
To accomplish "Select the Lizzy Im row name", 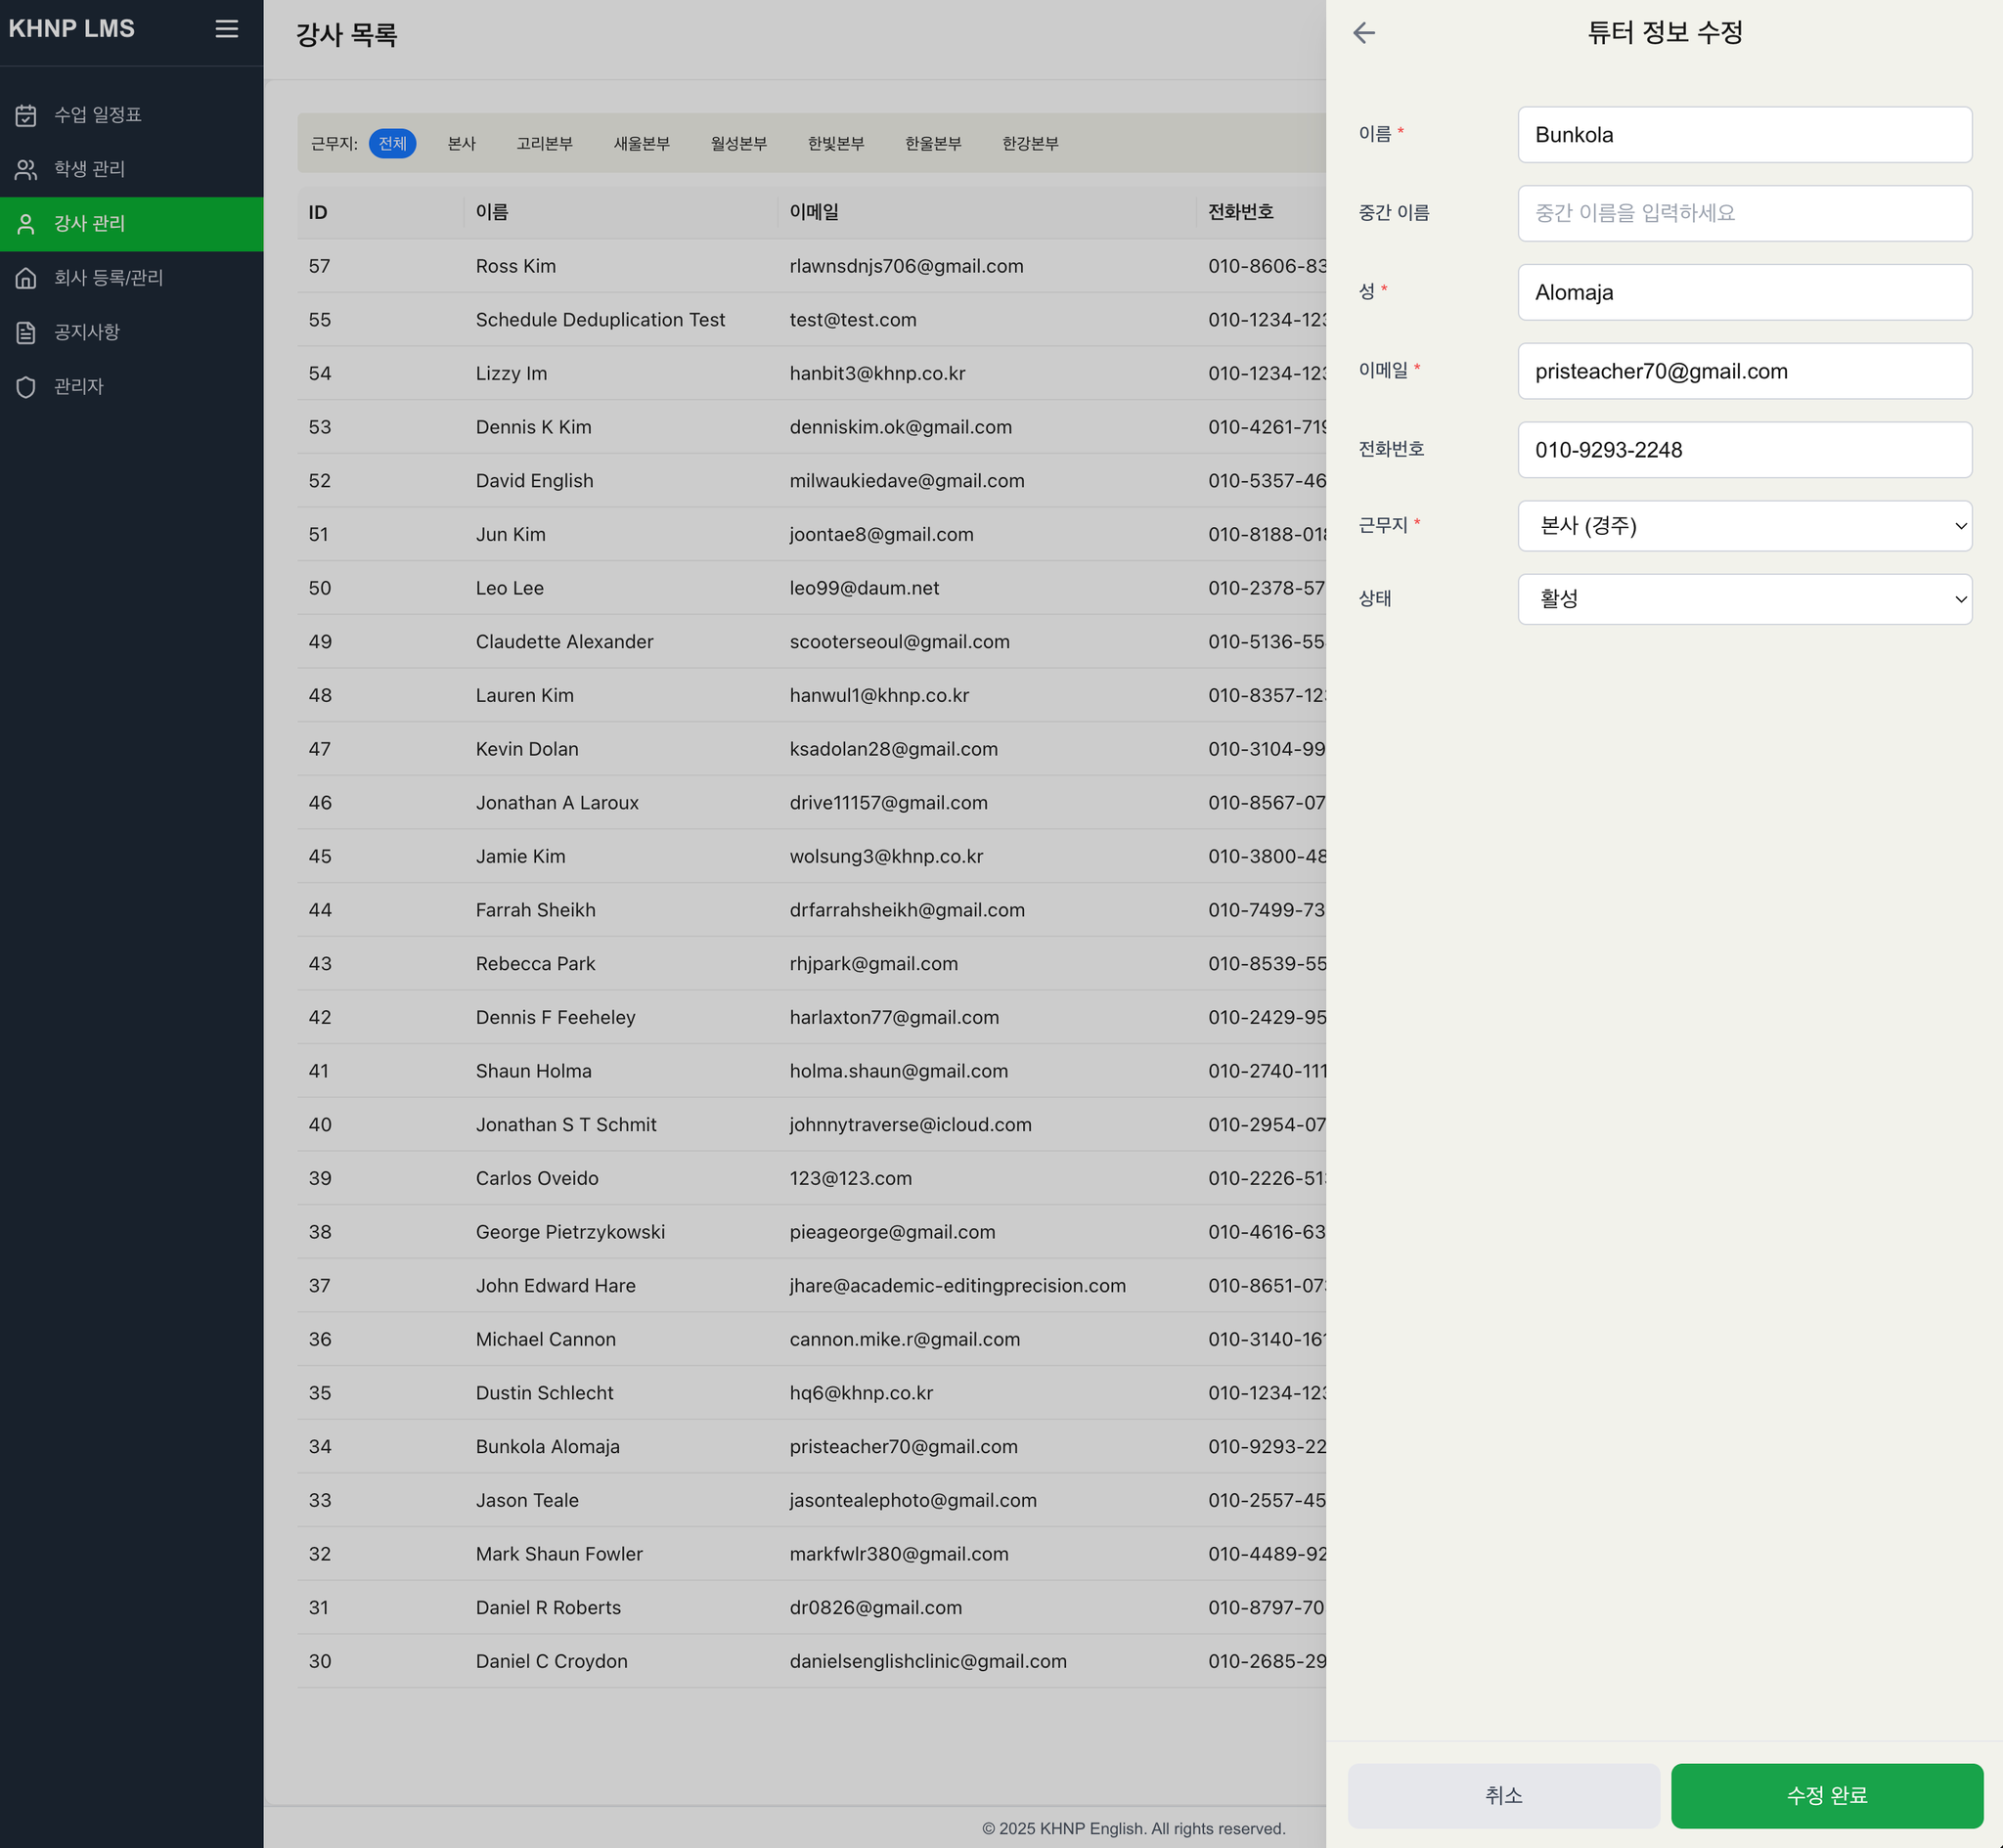I will (511, 373).
